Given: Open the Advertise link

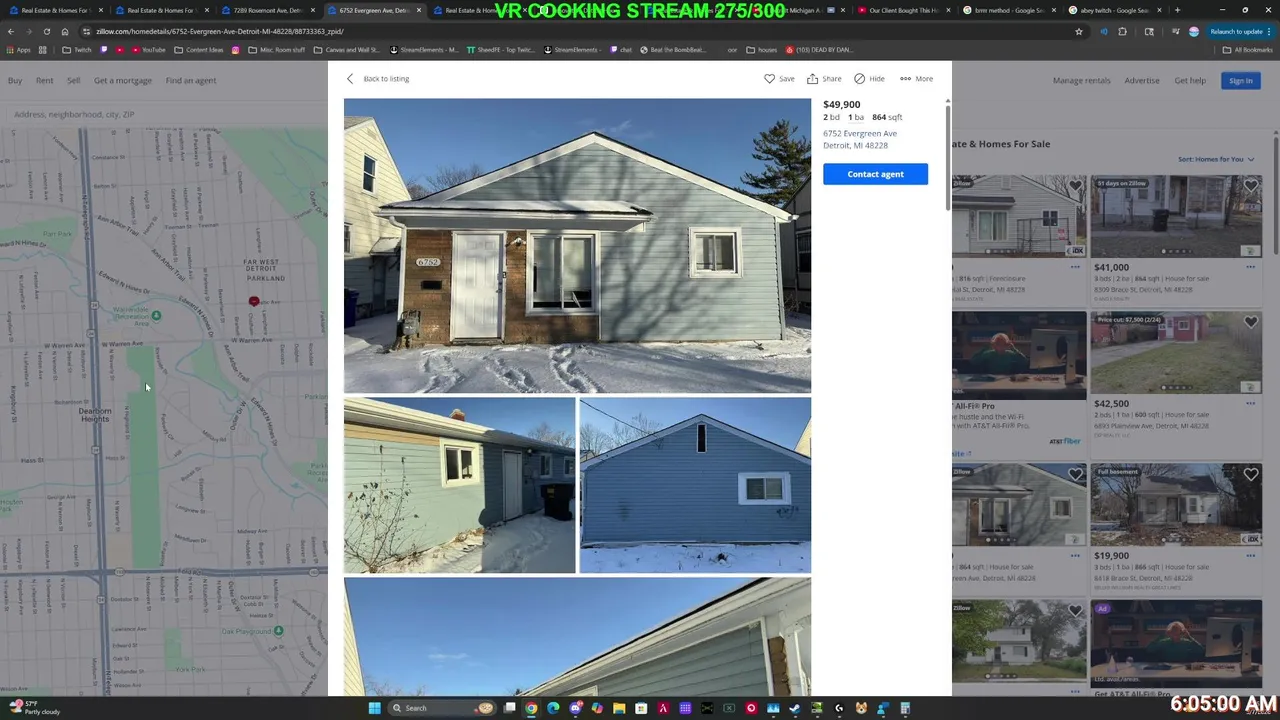Looking at the screenshot, I should [1142, 80].
